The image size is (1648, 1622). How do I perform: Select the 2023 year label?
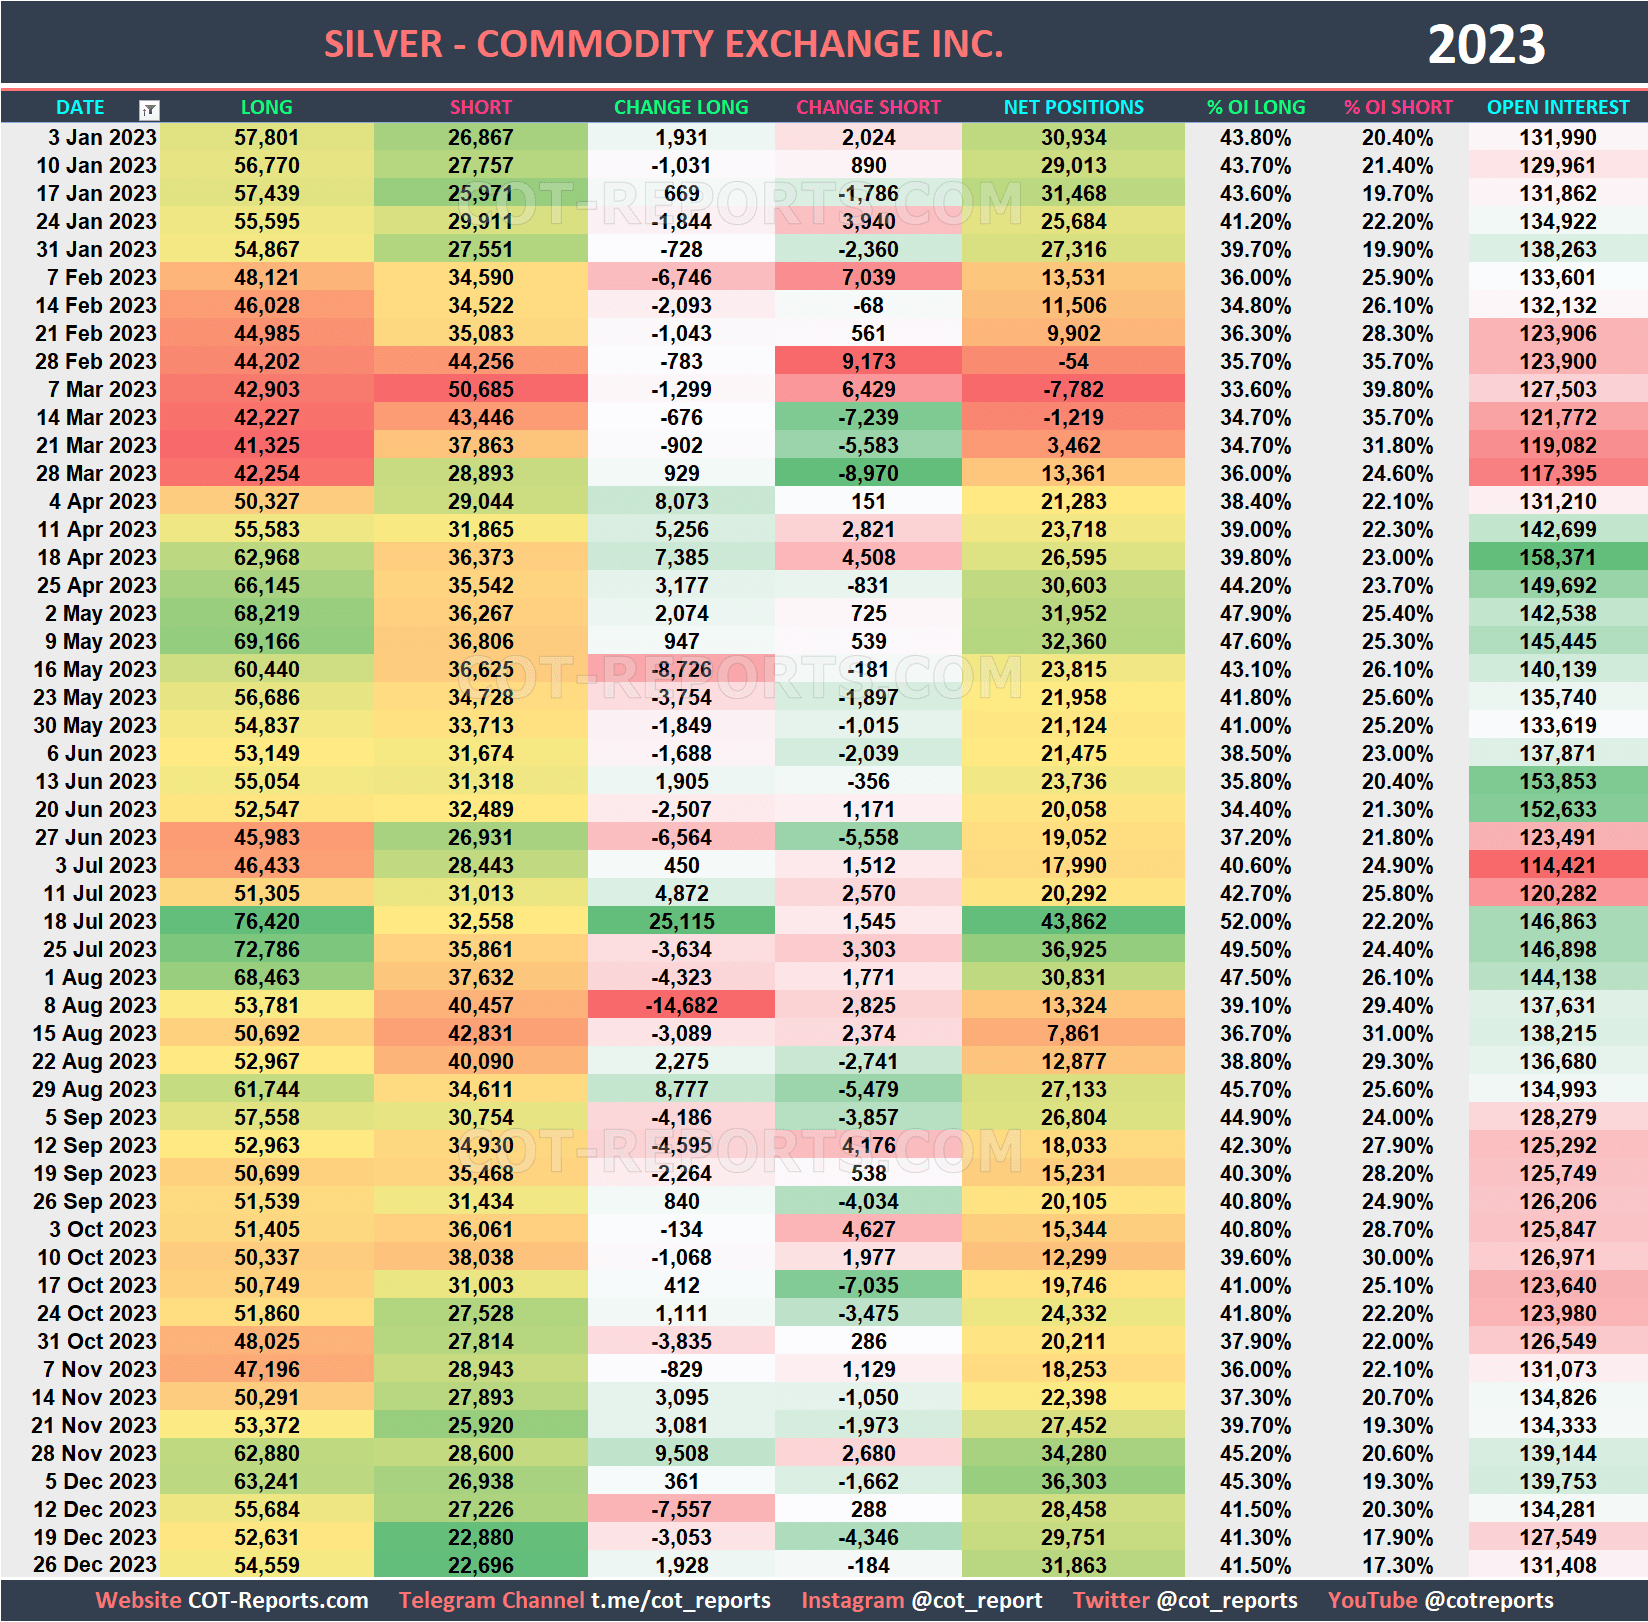(x=1492, y=44)
